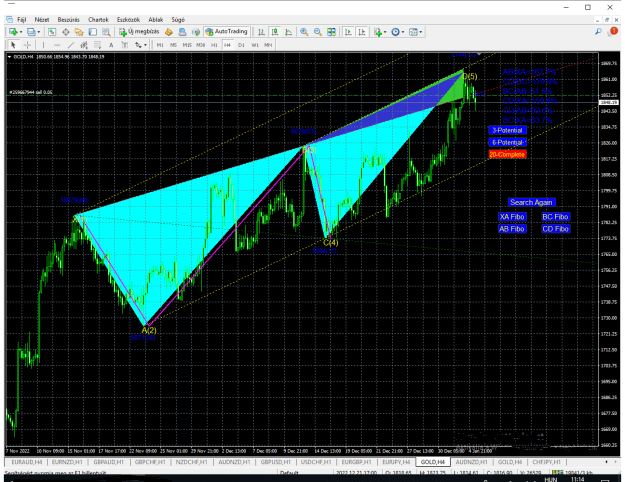This screenshot has height=482, width=625.
Task: Open the Beszúrás menu
Action: (x=68, y=20)
